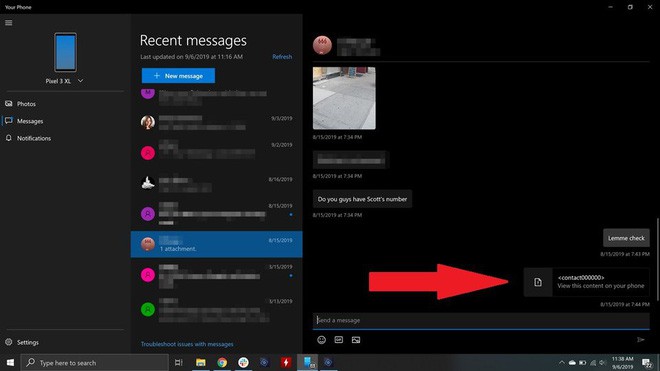Open the Action Center notifications icon

(x=647, y=363)
